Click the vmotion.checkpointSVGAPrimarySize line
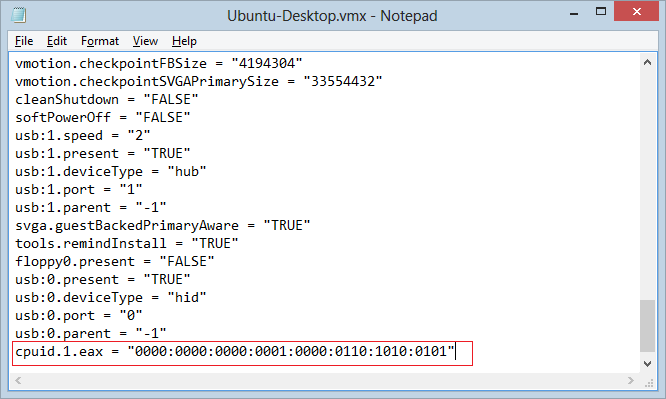666x399 pixels. click(x=198, y=82)
